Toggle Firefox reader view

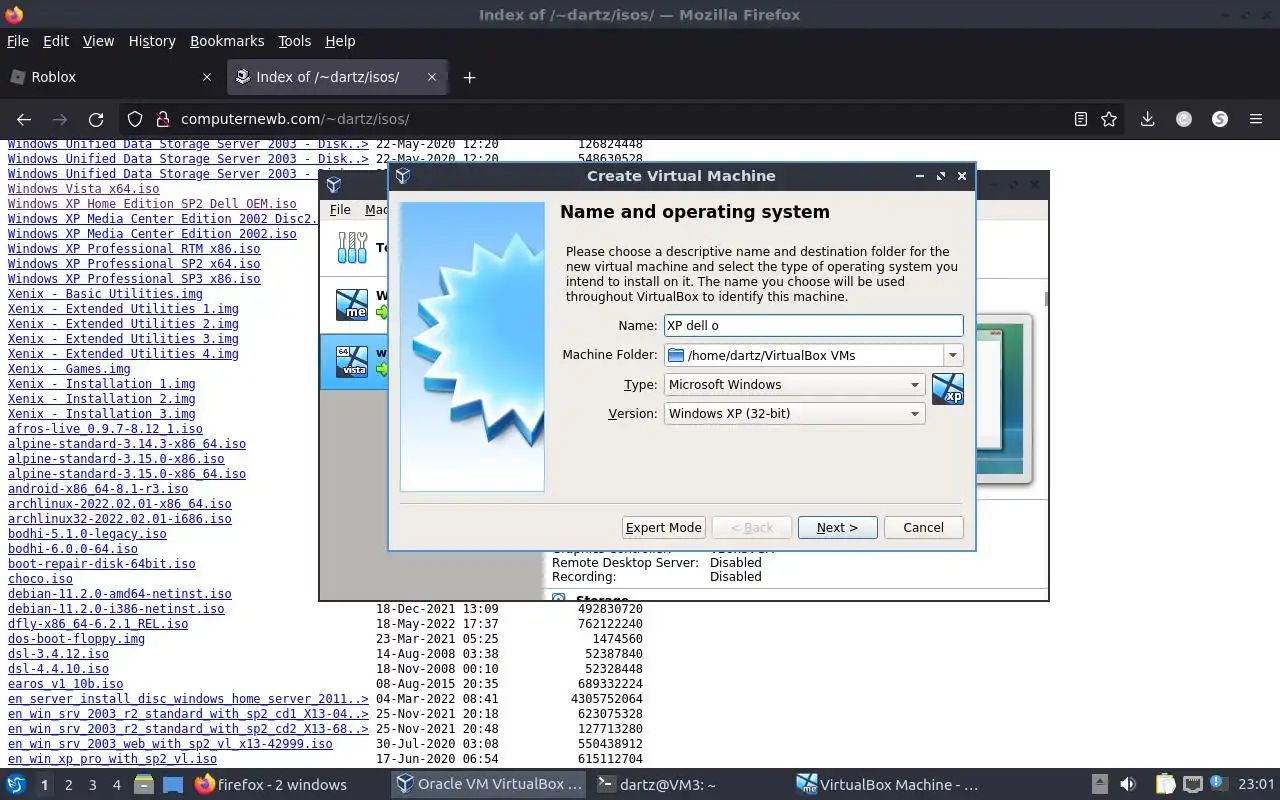tap(1081, 119)
